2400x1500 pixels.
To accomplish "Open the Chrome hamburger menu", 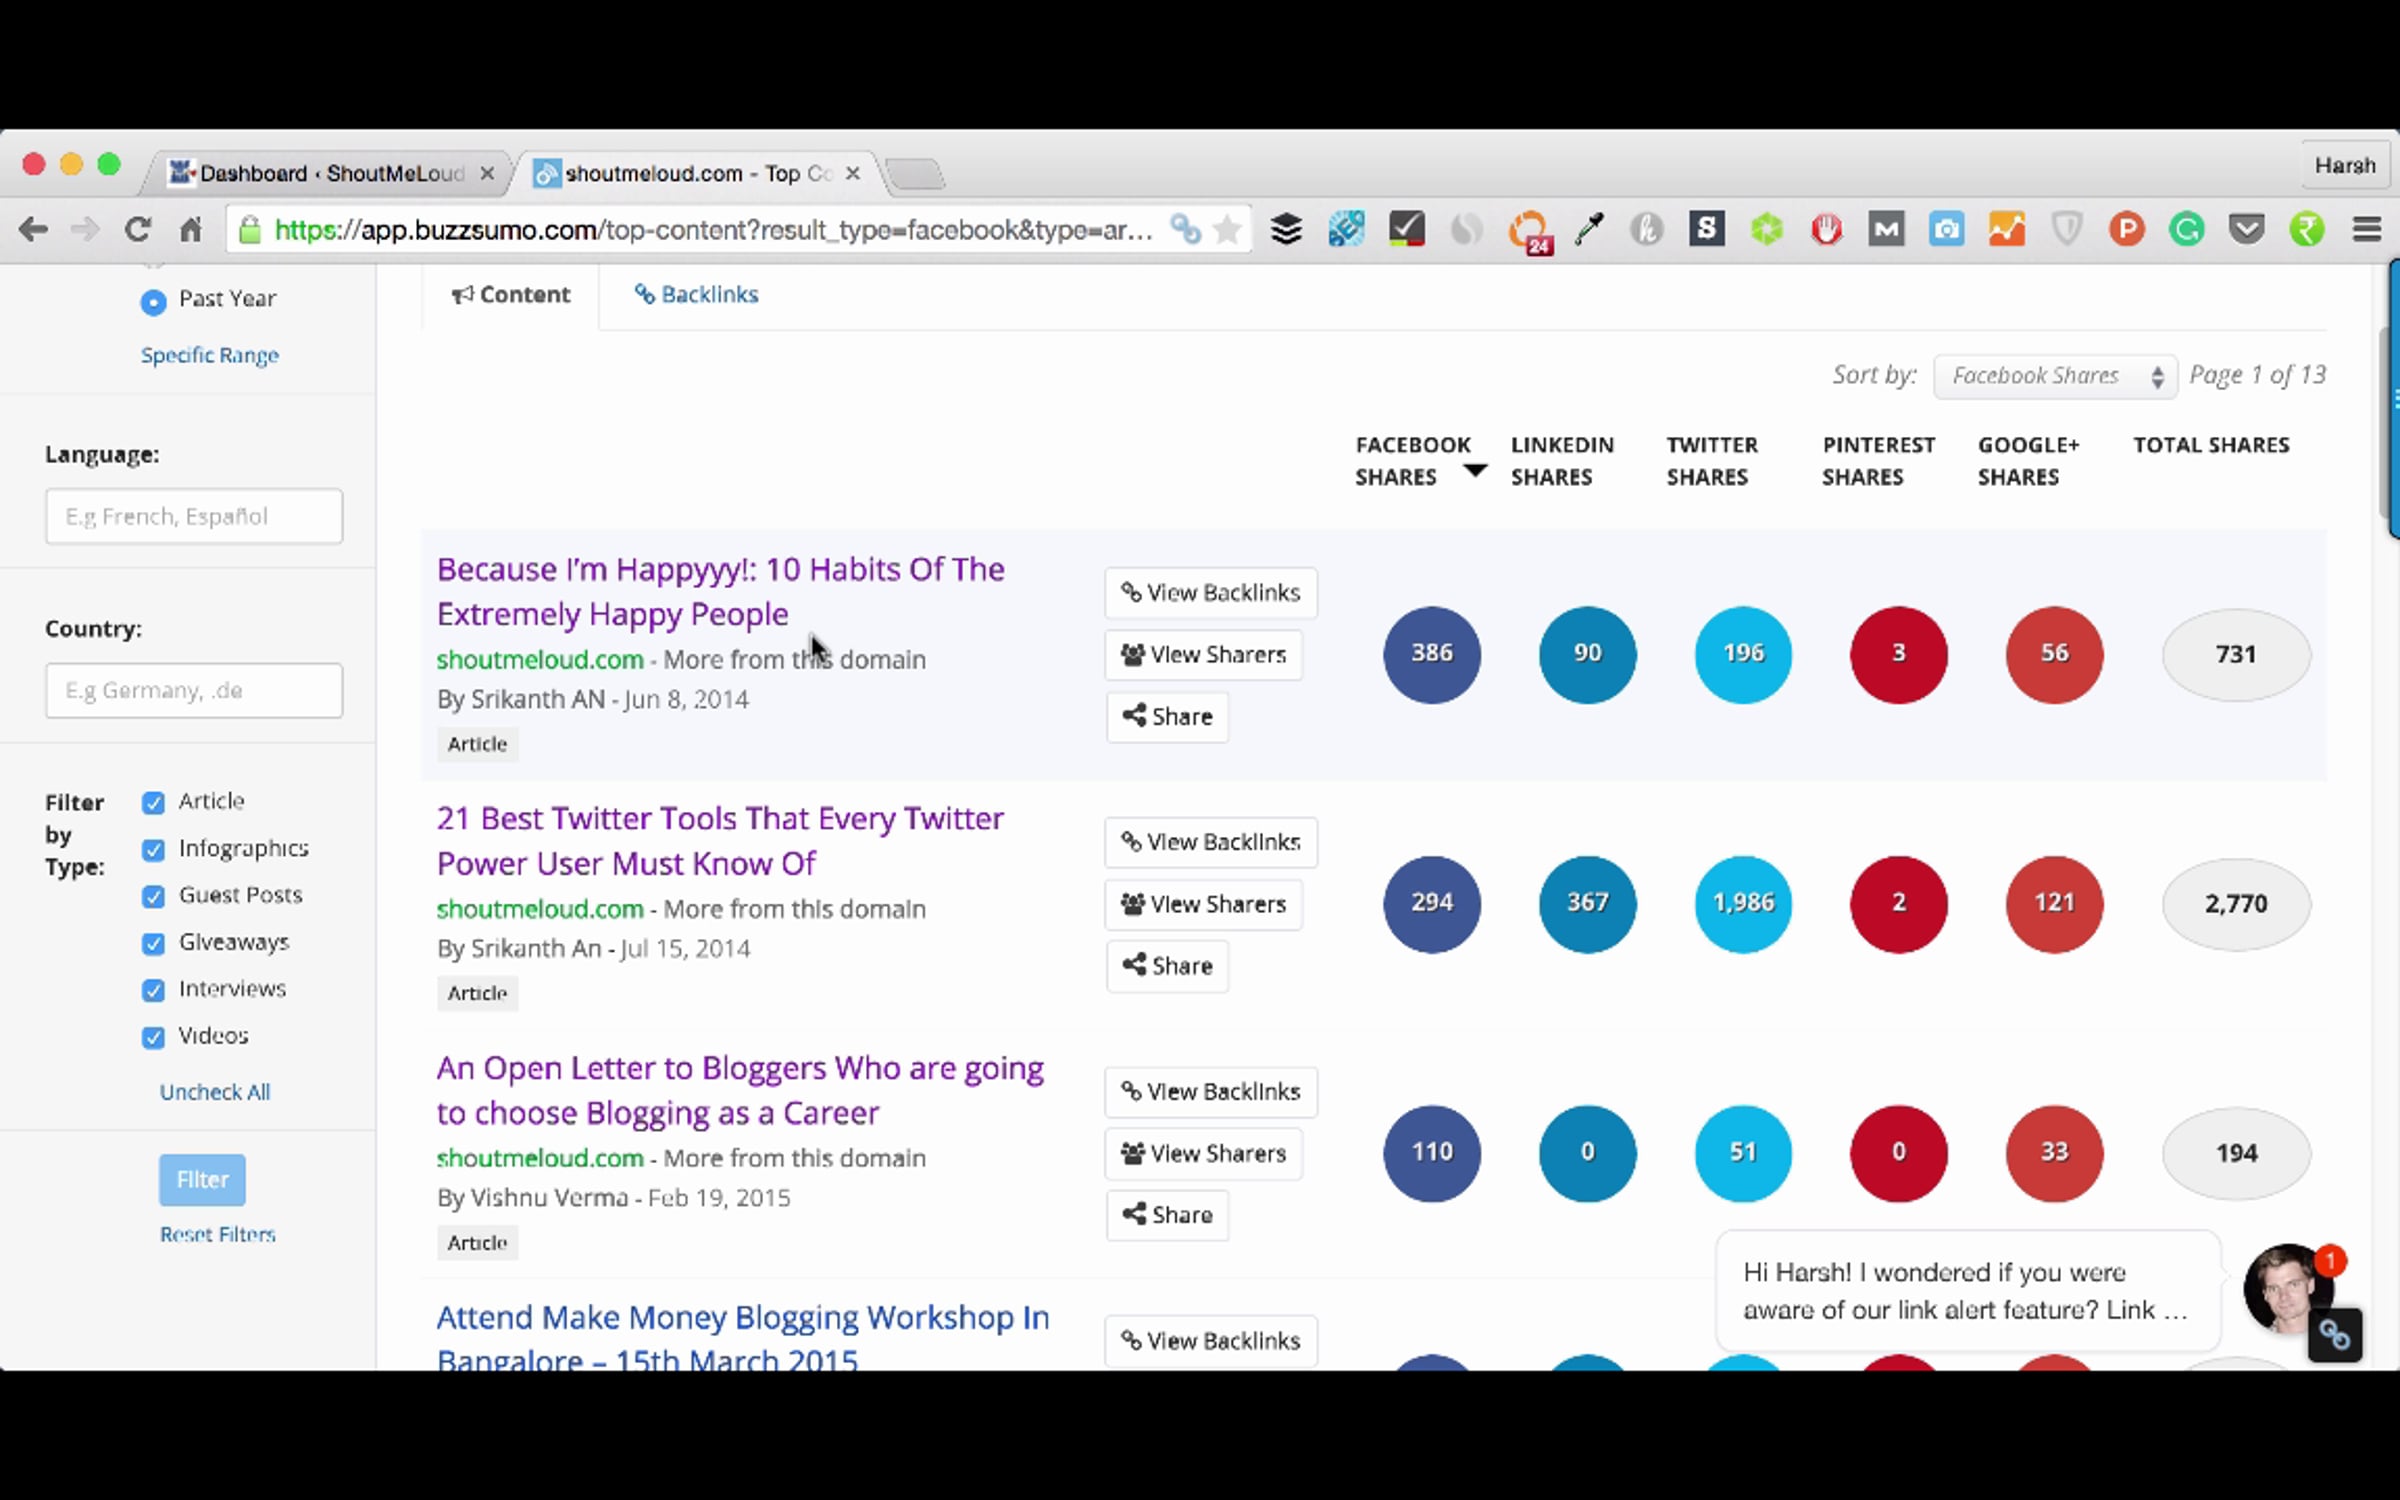I will click(x=2366, y=230).
